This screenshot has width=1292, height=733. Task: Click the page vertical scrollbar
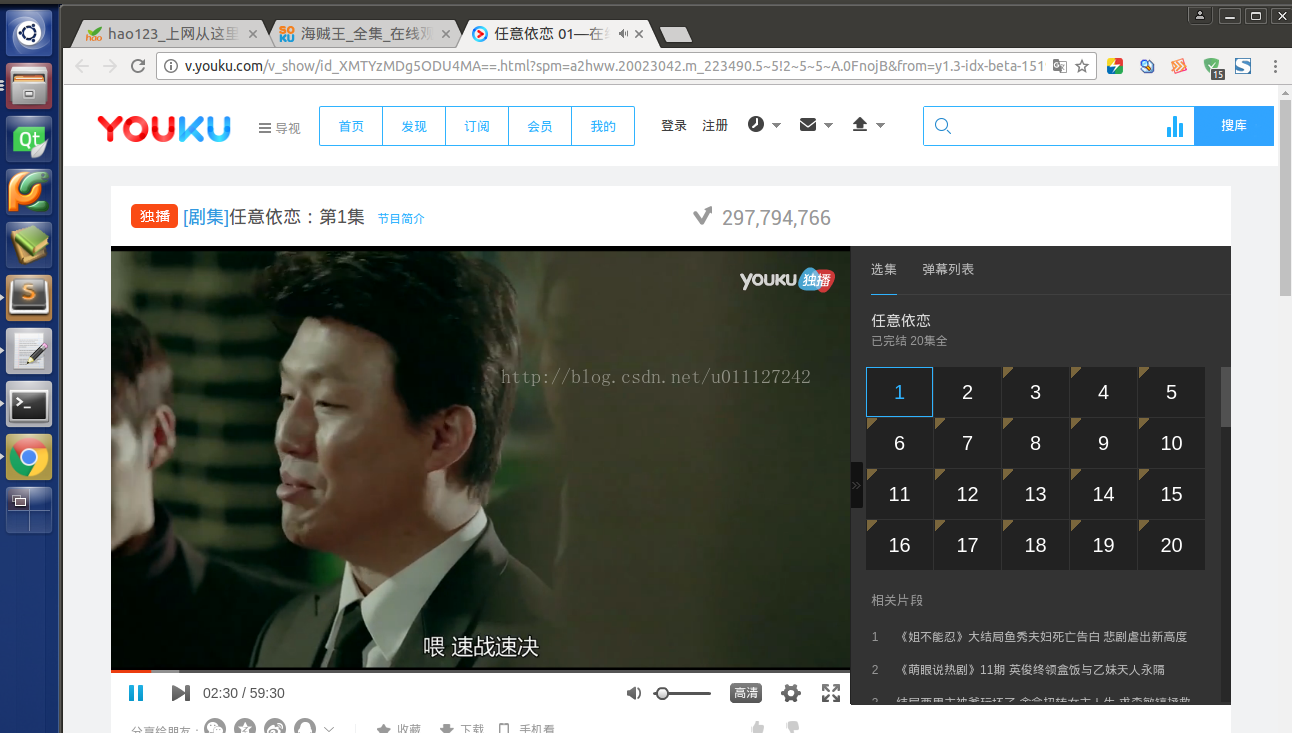1285,197
